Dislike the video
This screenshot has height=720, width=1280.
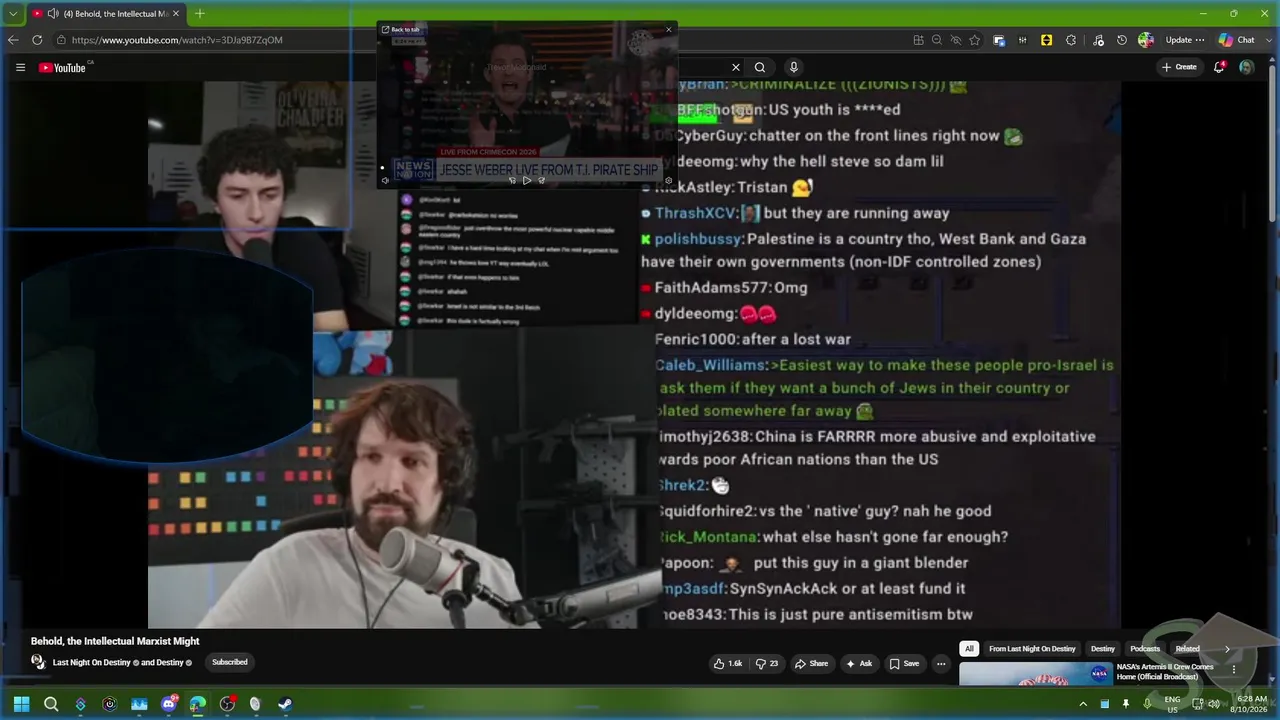click(767, 663)
